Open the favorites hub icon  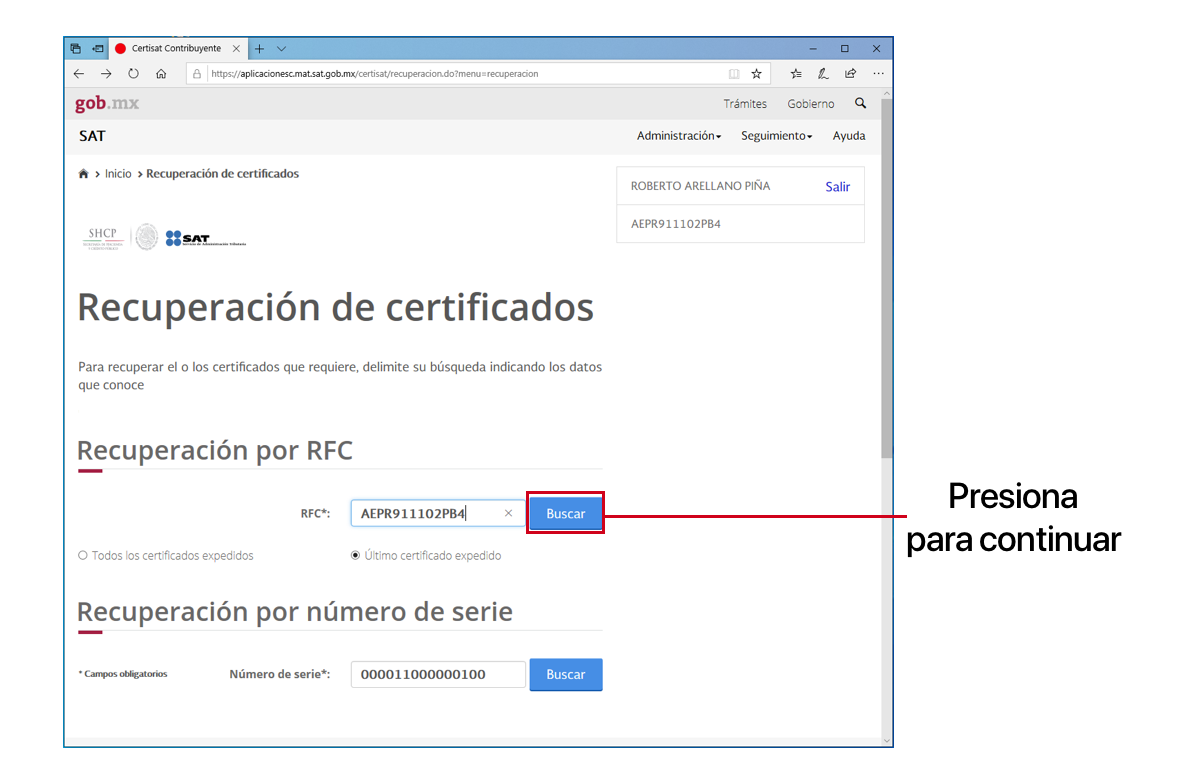pos(796,74)
